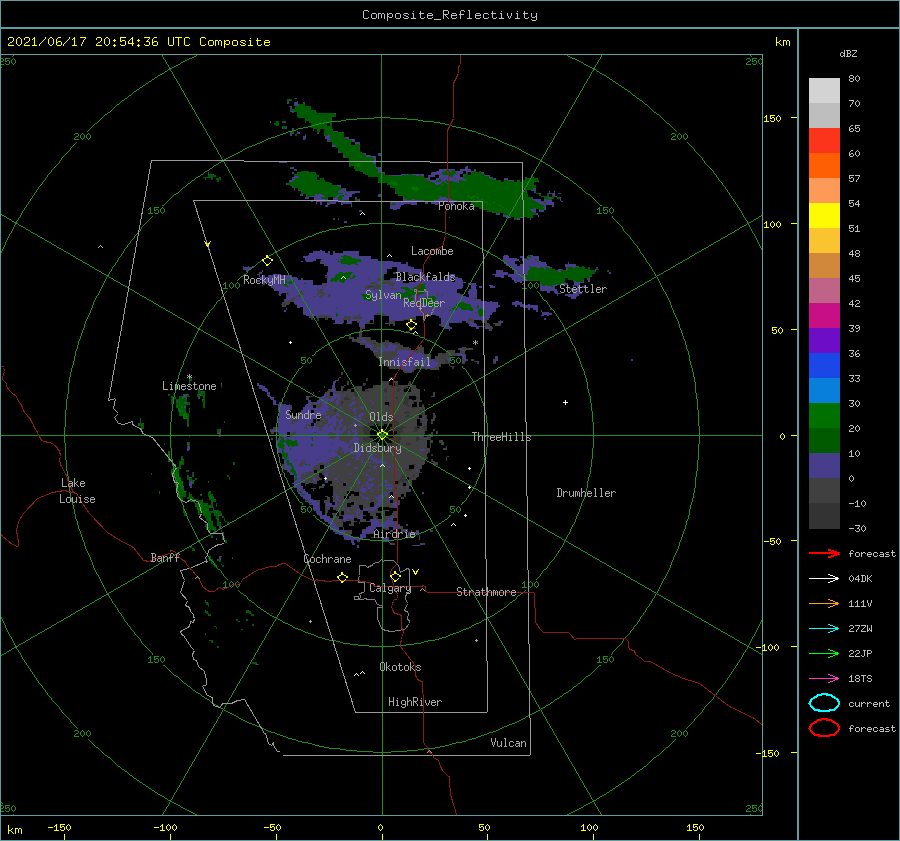900x841 pixels.
Task: Click the orange 111V arrow icon
Action: pyautogui.click(x=824, y=603)
